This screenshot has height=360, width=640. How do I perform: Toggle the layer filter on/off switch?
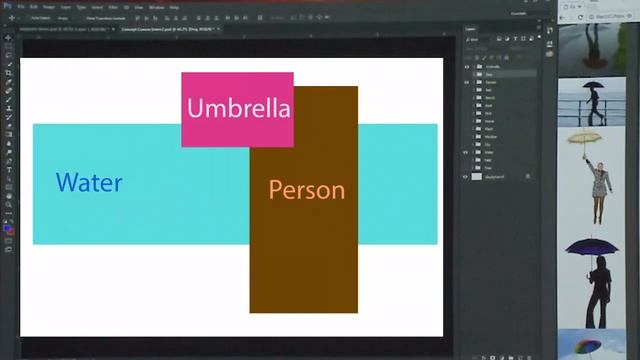coord(539,38)
